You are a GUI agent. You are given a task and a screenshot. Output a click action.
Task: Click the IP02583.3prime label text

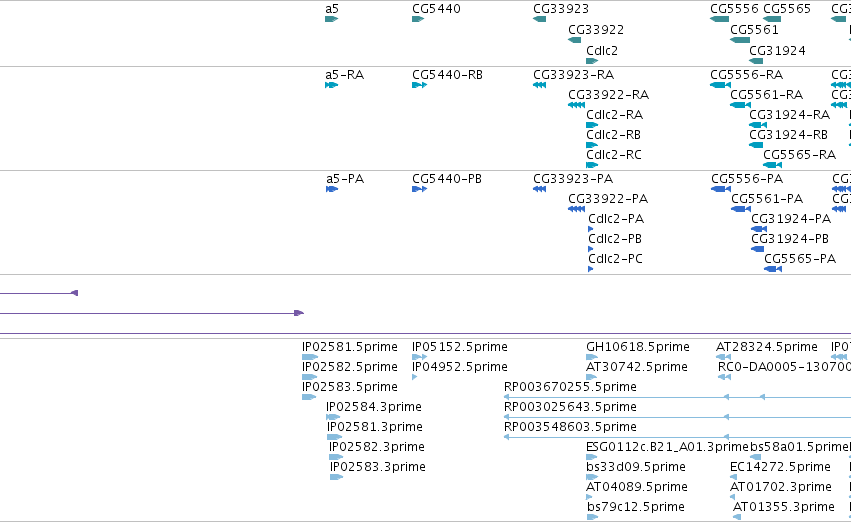tap(378, 468)
